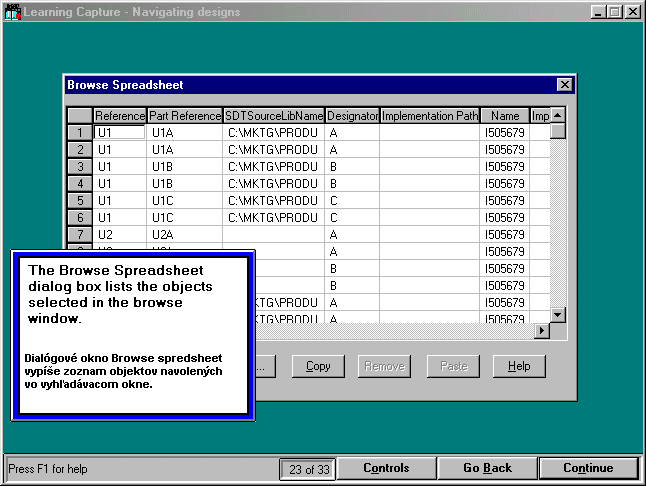Close the Browse Spreadsheet dialog
Viewport: 646px width, 486px height.
[x=564, y=85]
